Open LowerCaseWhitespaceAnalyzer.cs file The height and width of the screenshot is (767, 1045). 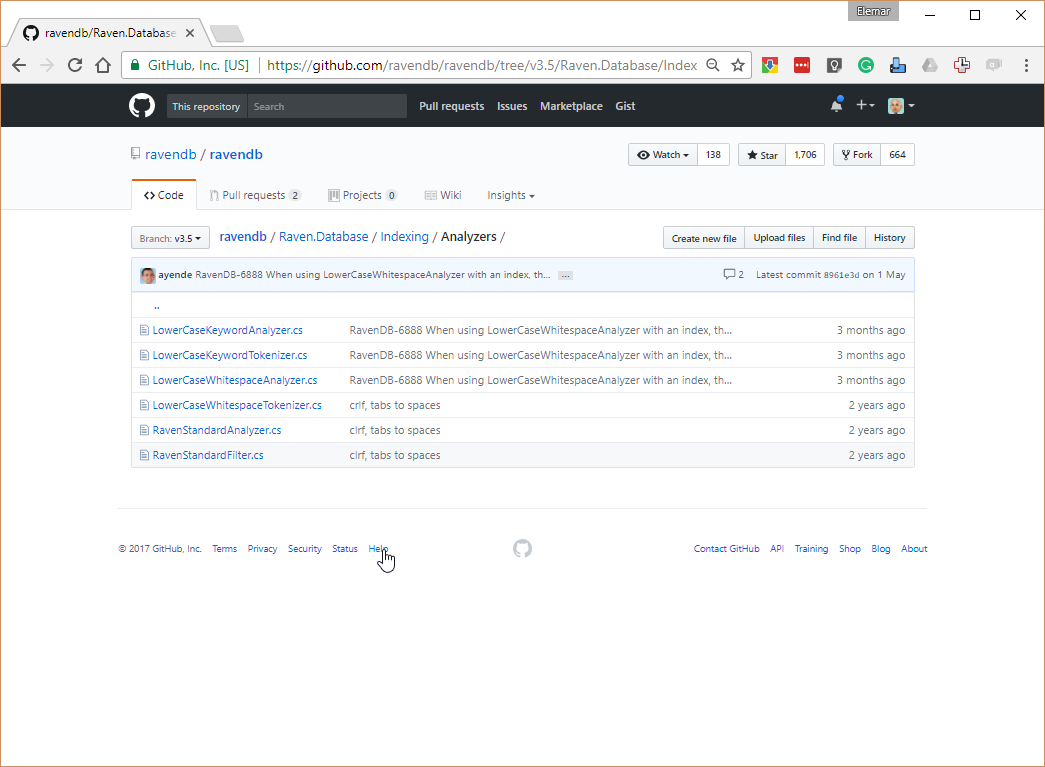[235, 381]
